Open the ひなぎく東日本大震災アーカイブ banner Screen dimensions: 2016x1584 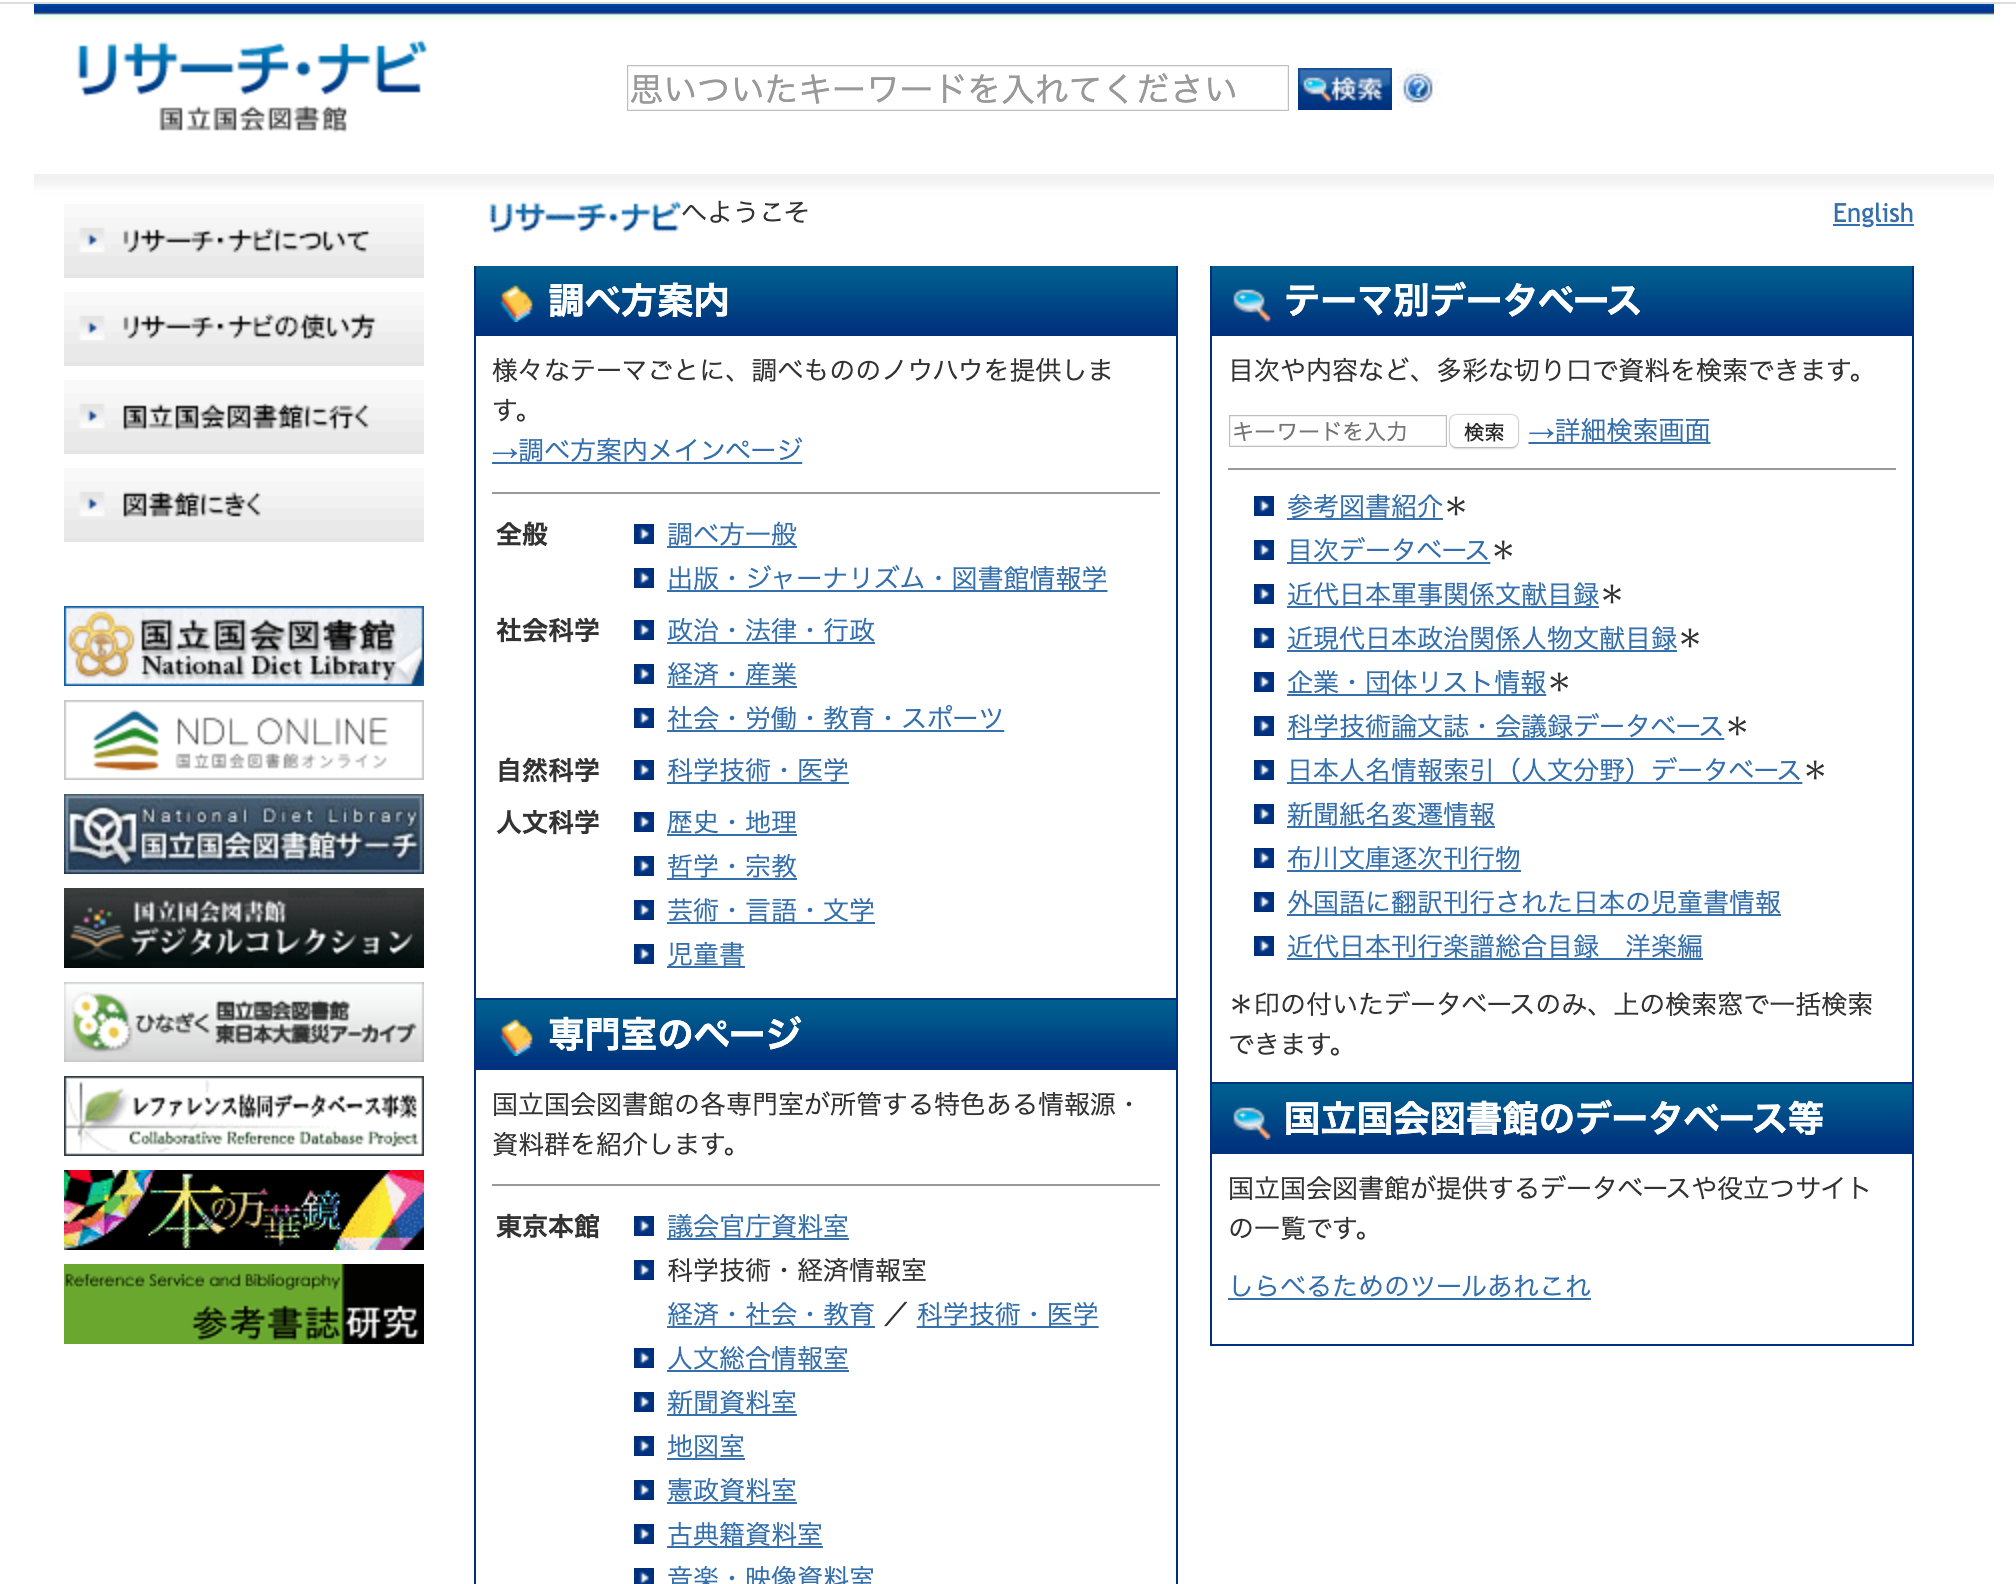244,1022
